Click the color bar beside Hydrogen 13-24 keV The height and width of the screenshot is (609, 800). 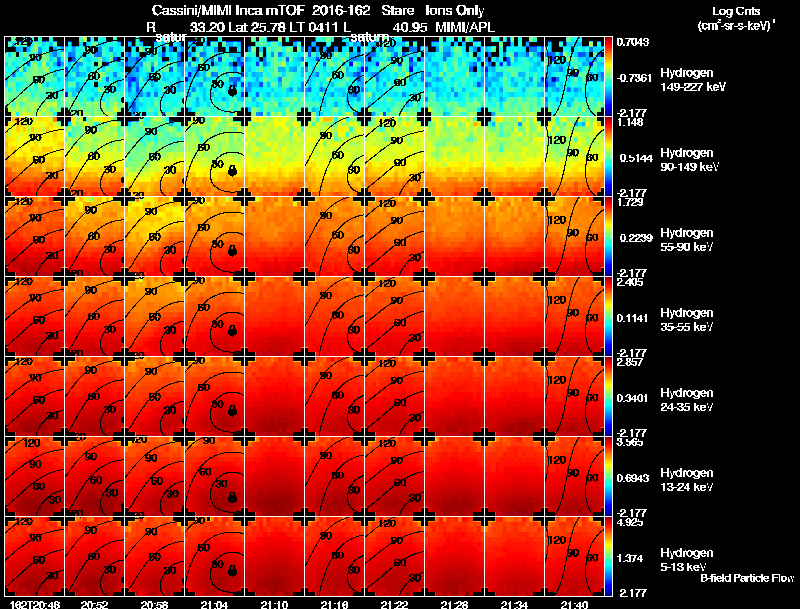tap(608, 477)
